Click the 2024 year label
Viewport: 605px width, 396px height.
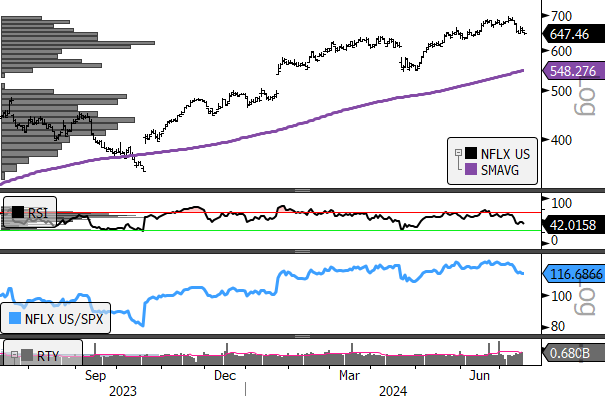click(393, 390)
